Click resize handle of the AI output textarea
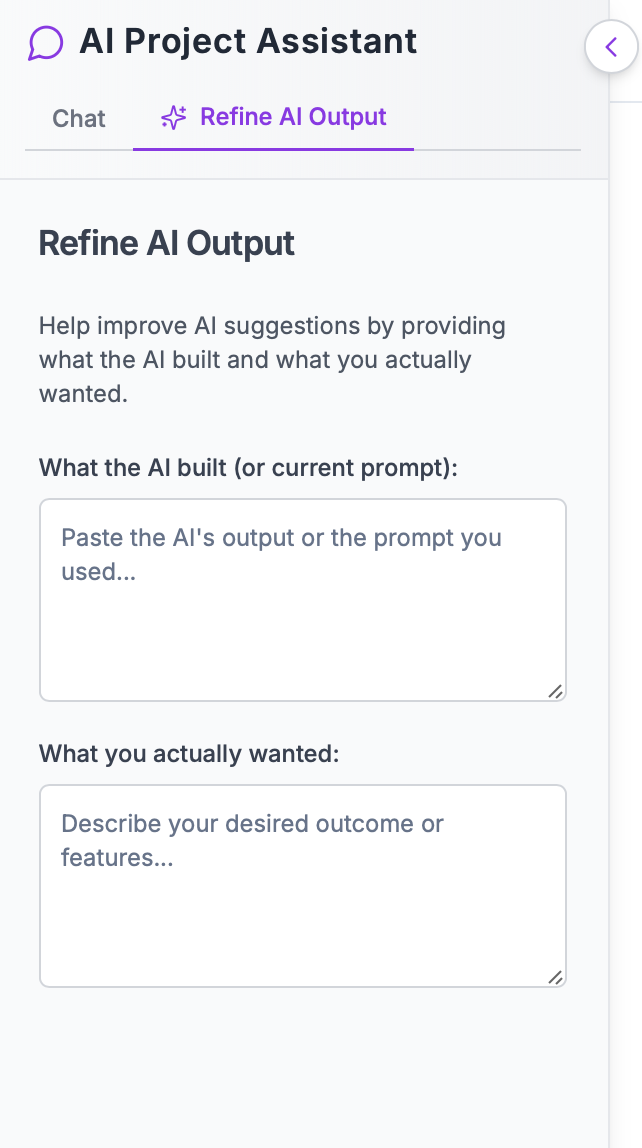The height and width of the screenshot is (1148, 642). 555,690
